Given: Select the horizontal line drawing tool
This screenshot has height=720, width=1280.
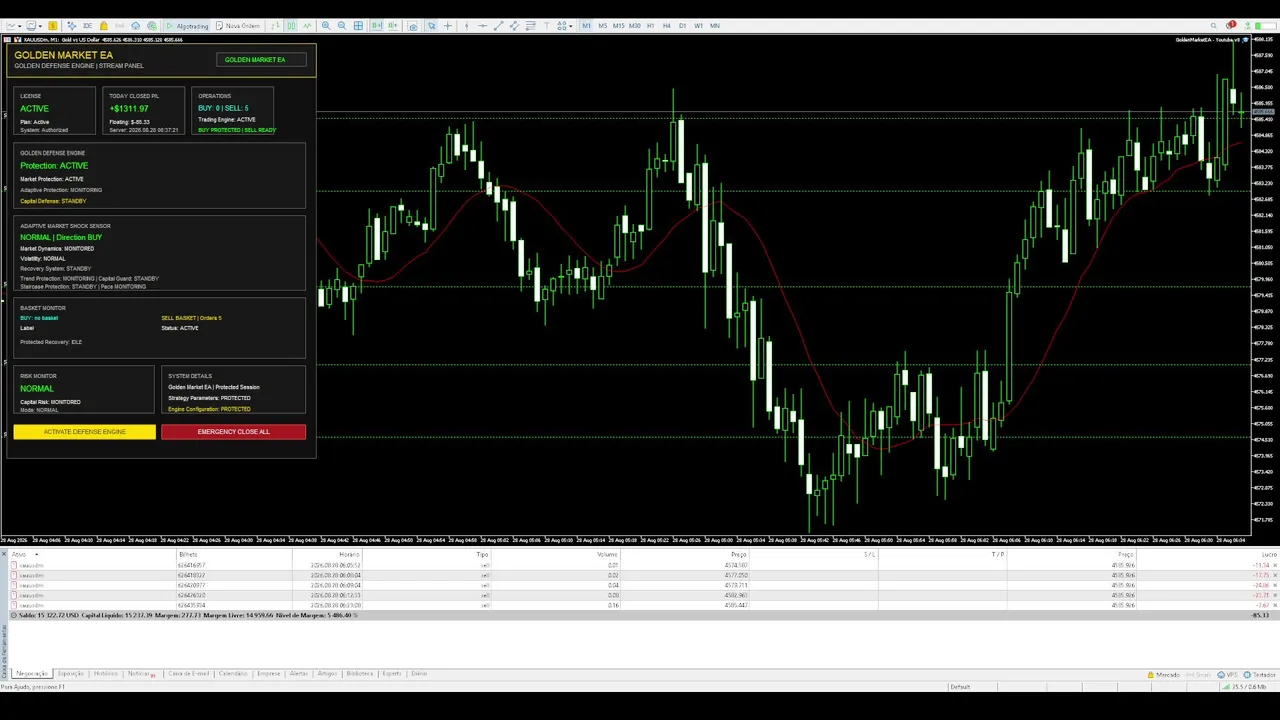Looking at the screenshot, I should tap(482, 26).
